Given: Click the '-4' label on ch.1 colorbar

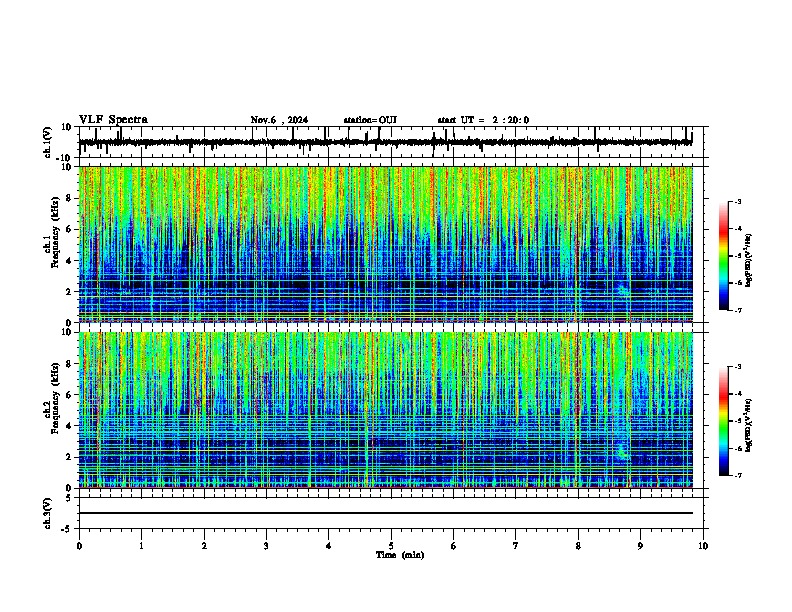Looking at the screenshot, I should (x=738, y=229).
